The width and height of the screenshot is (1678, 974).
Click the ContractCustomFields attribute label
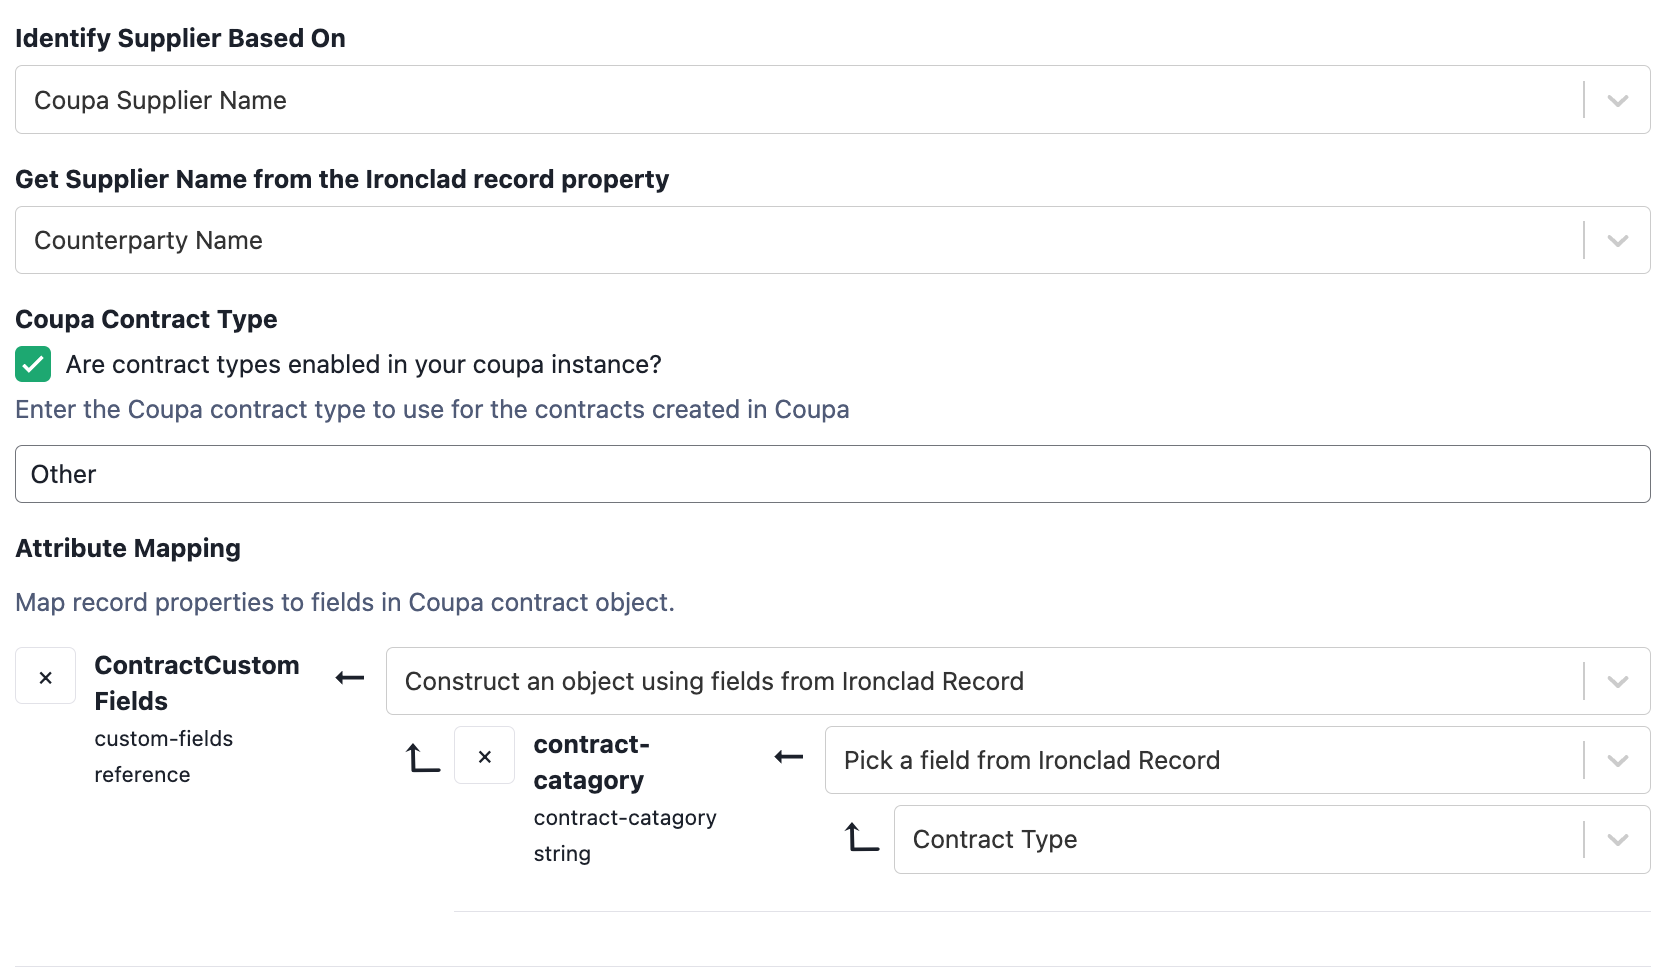(x=197, y=683)
